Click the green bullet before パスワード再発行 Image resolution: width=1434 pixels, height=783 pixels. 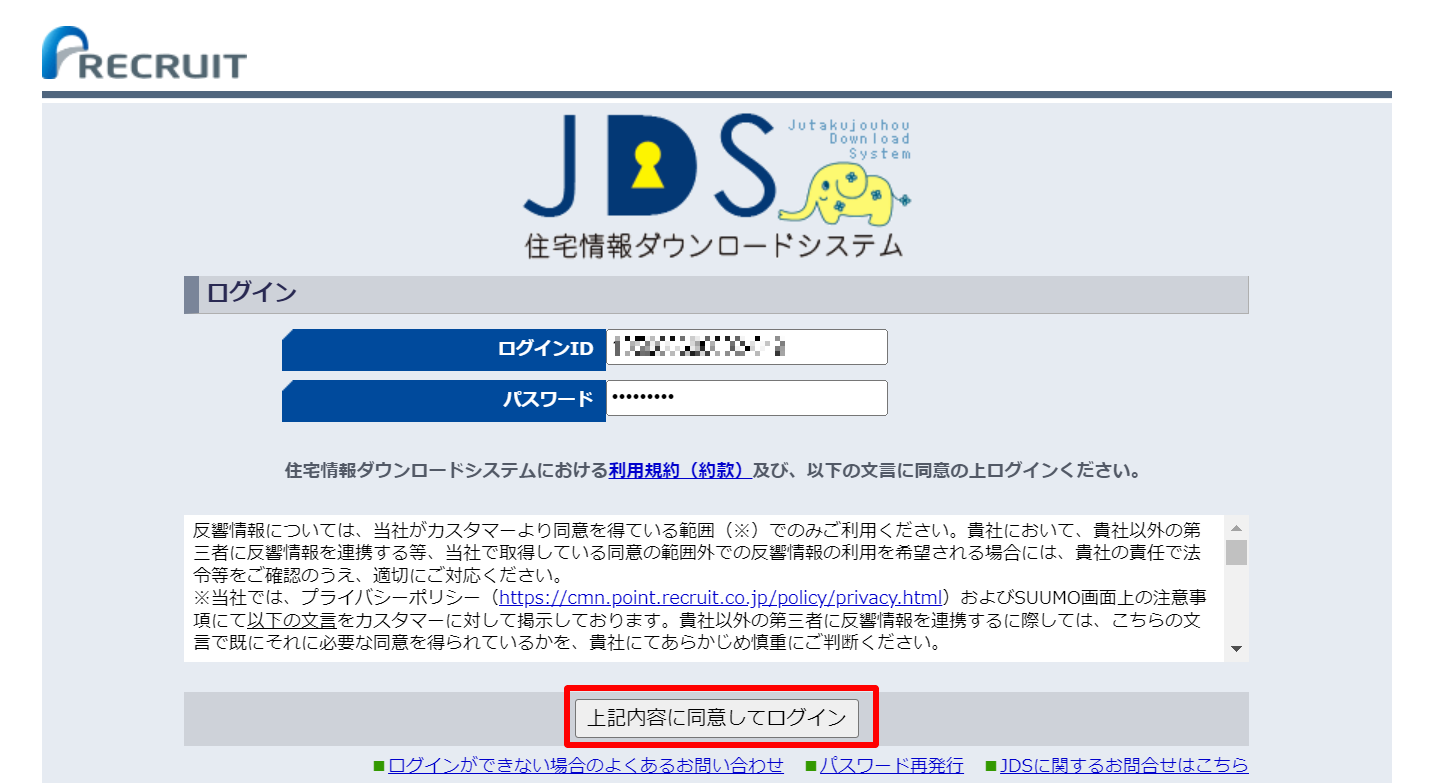coord(810,766)
